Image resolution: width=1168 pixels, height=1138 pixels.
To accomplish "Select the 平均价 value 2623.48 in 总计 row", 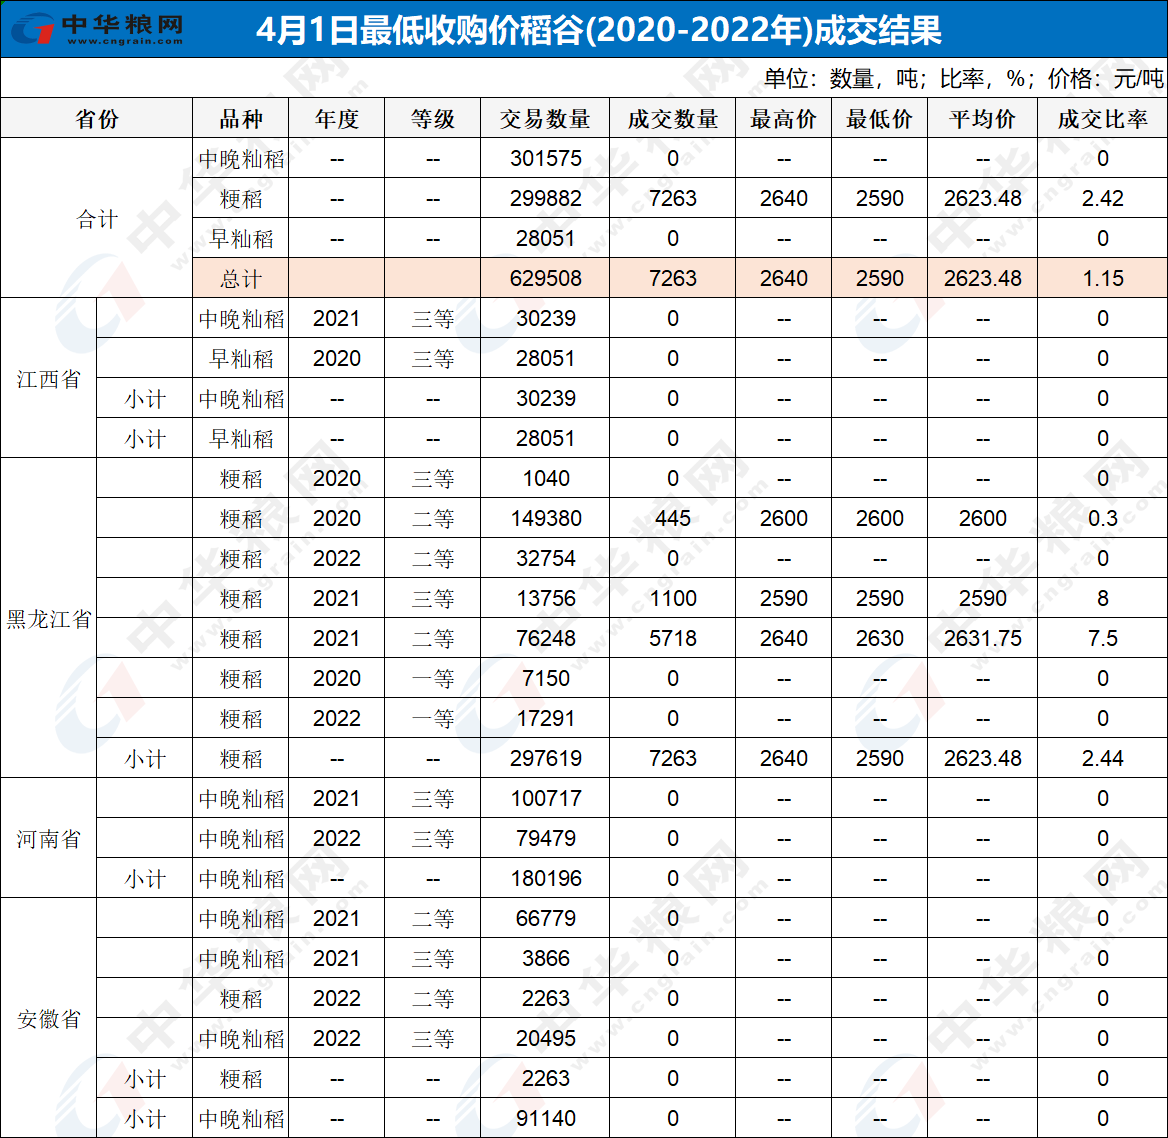I will click(x=983, y=278).
